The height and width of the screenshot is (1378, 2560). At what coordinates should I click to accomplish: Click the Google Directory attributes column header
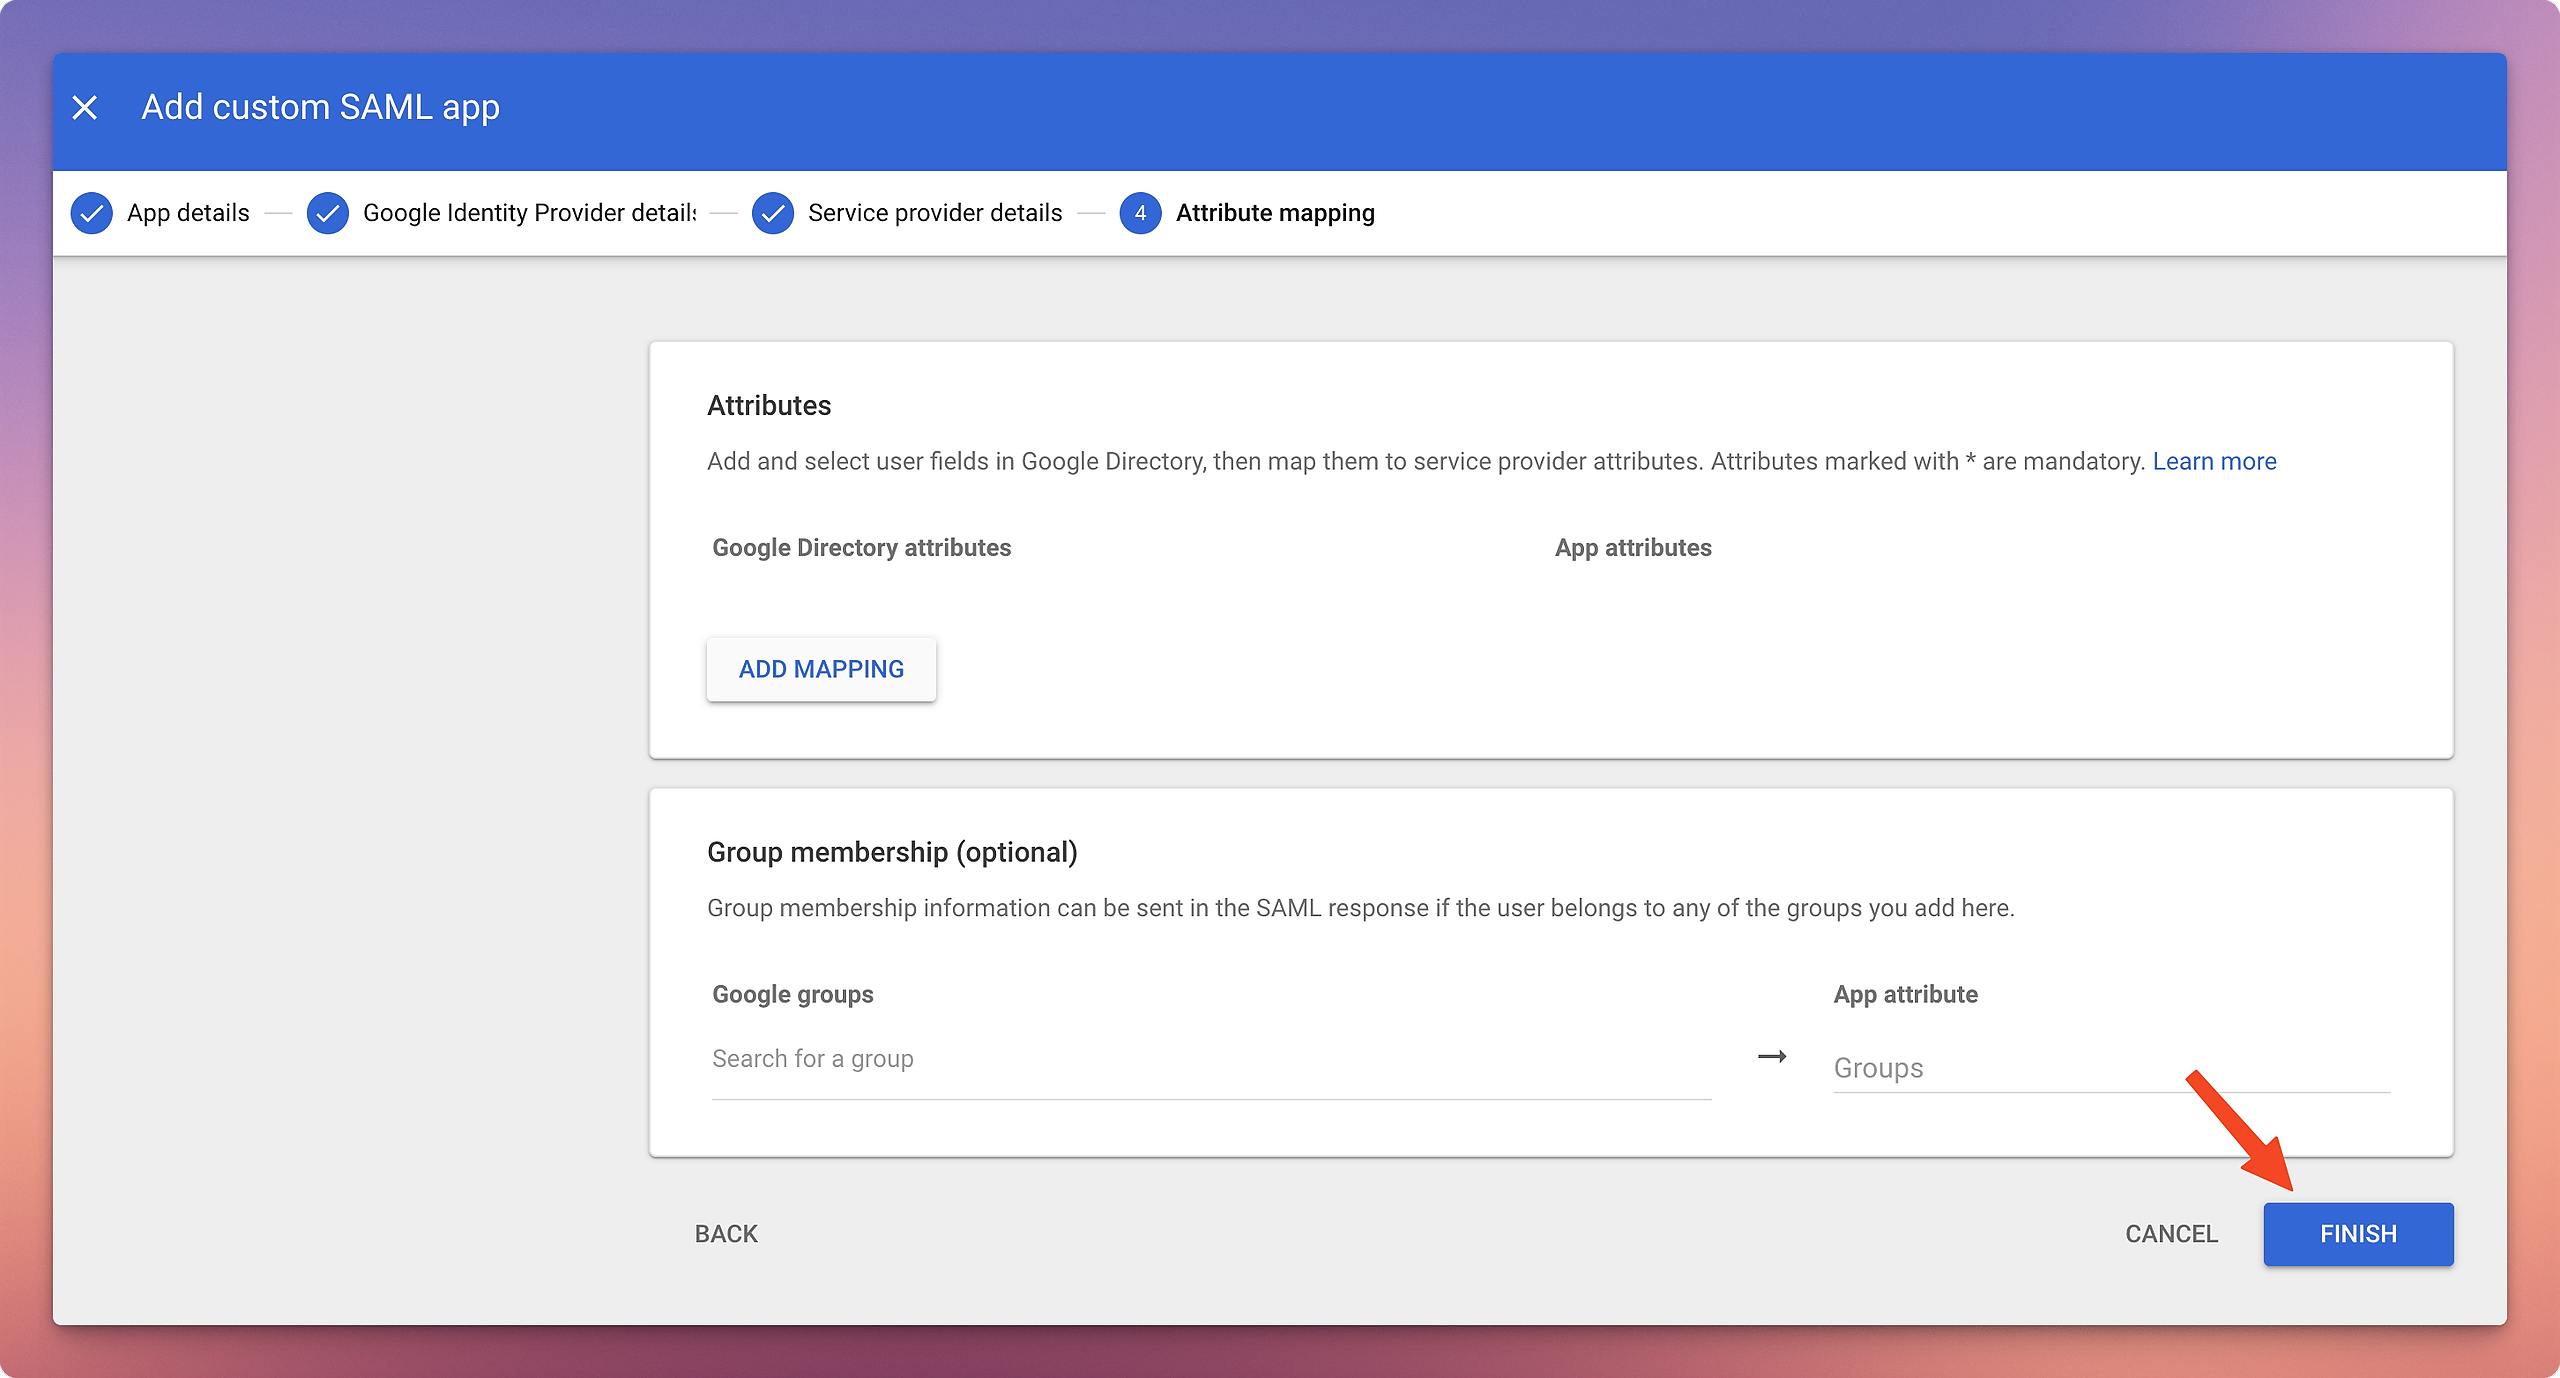click(x=861, y=548)
